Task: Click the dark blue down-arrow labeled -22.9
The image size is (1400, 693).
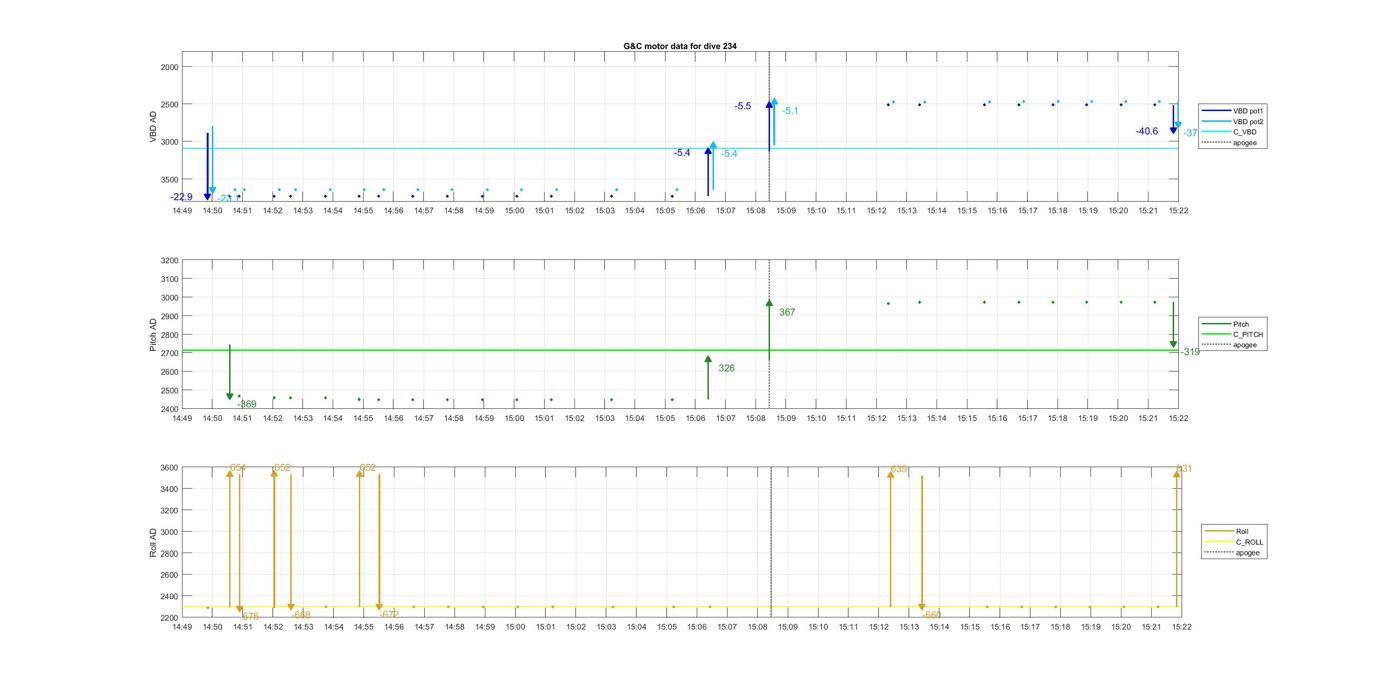Action: pos(207,166)
